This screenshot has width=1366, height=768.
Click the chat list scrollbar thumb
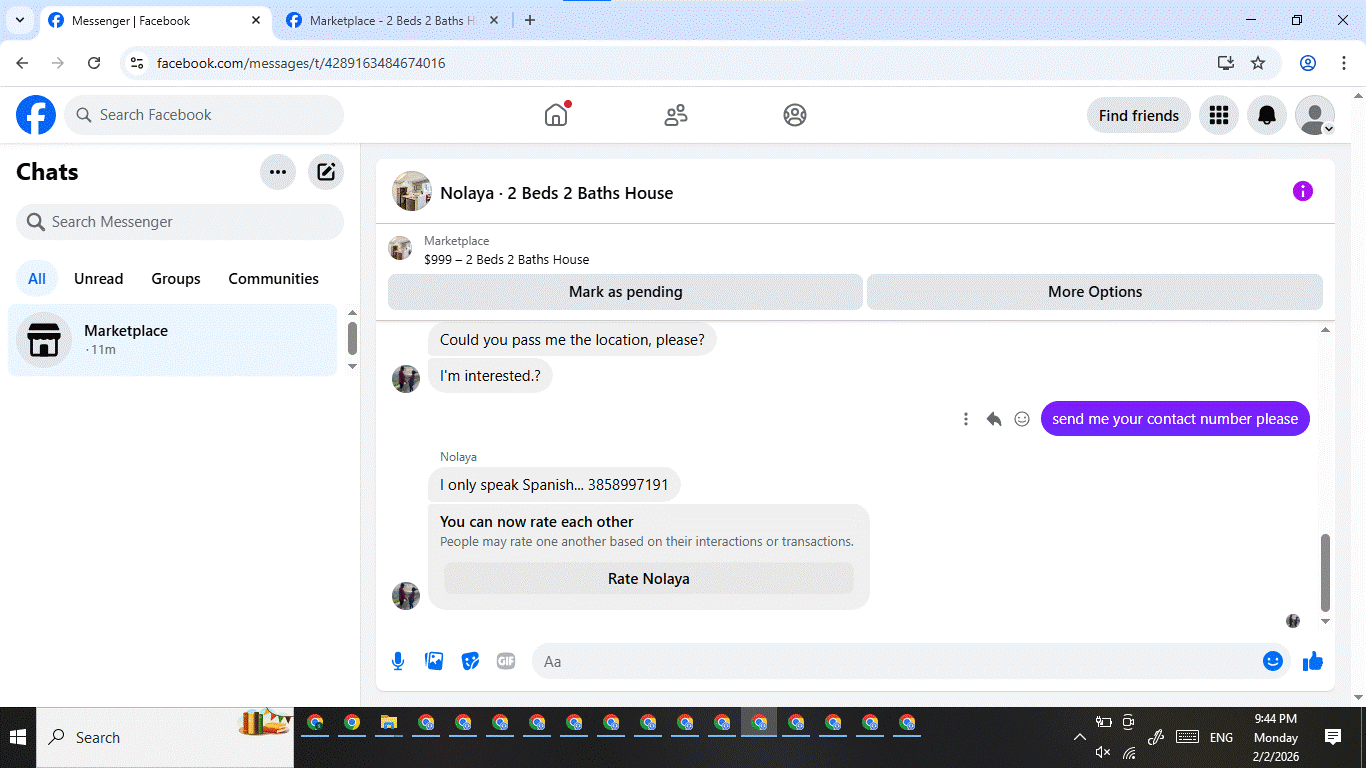352,338
